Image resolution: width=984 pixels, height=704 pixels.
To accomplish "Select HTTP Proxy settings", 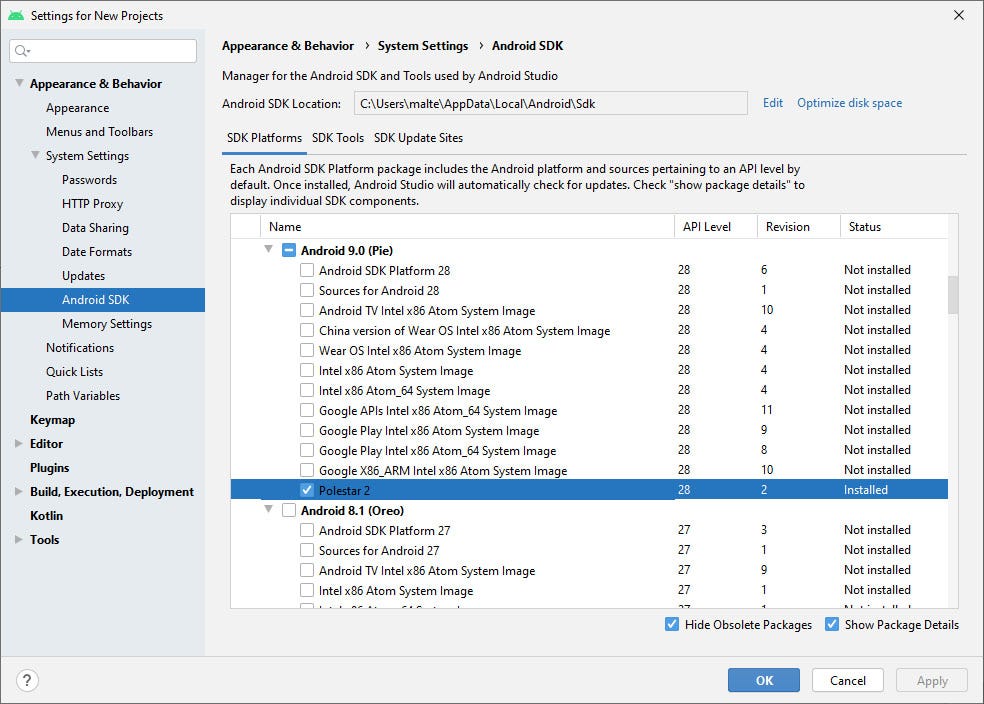I will (92, 204).
